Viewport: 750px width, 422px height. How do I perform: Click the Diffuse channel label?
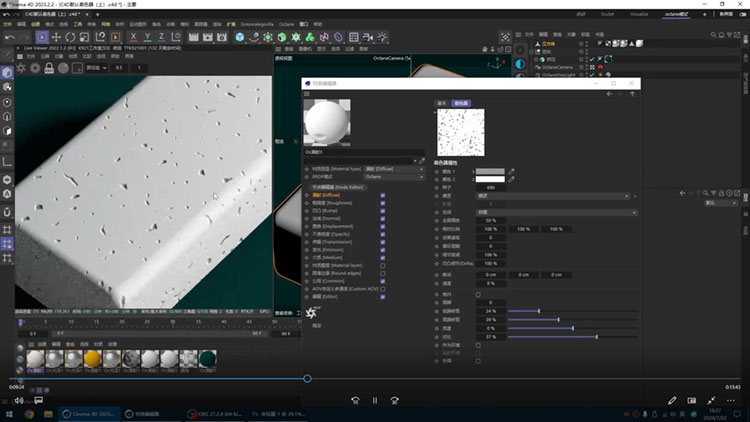325,197
